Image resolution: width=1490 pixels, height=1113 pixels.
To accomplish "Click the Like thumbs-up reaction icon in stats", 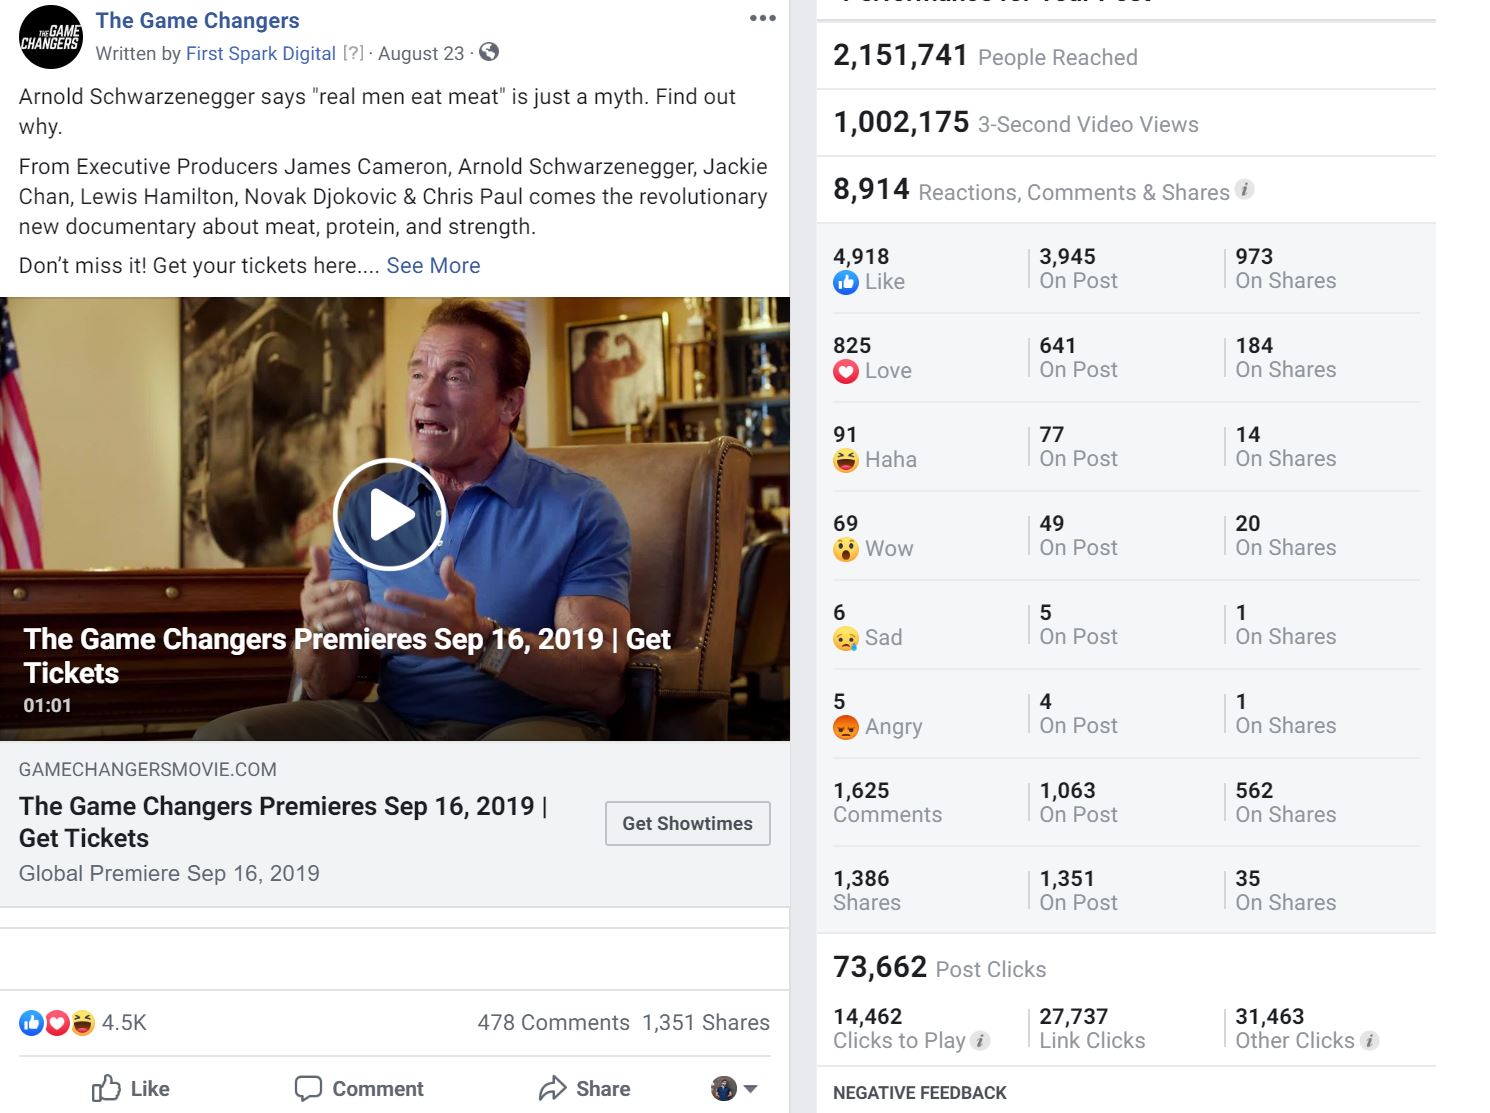I will pos(846,283).
